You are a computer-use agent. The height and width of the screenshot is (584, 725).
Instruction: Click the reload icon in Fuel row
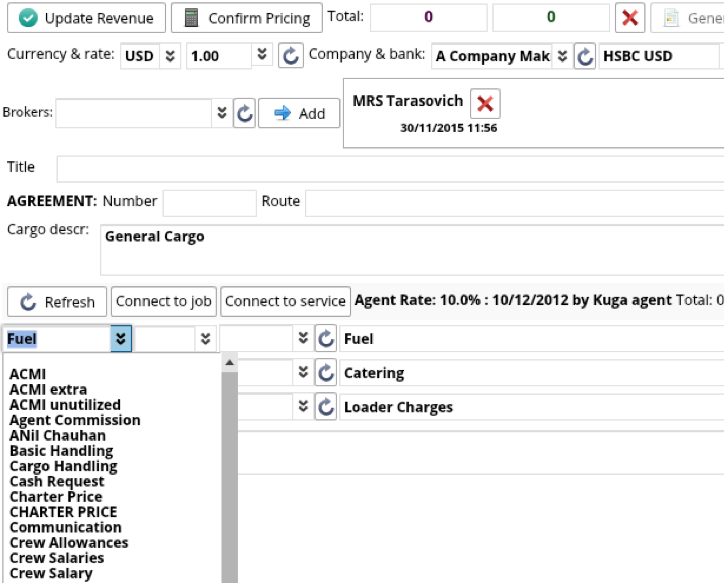pos(325,339)
